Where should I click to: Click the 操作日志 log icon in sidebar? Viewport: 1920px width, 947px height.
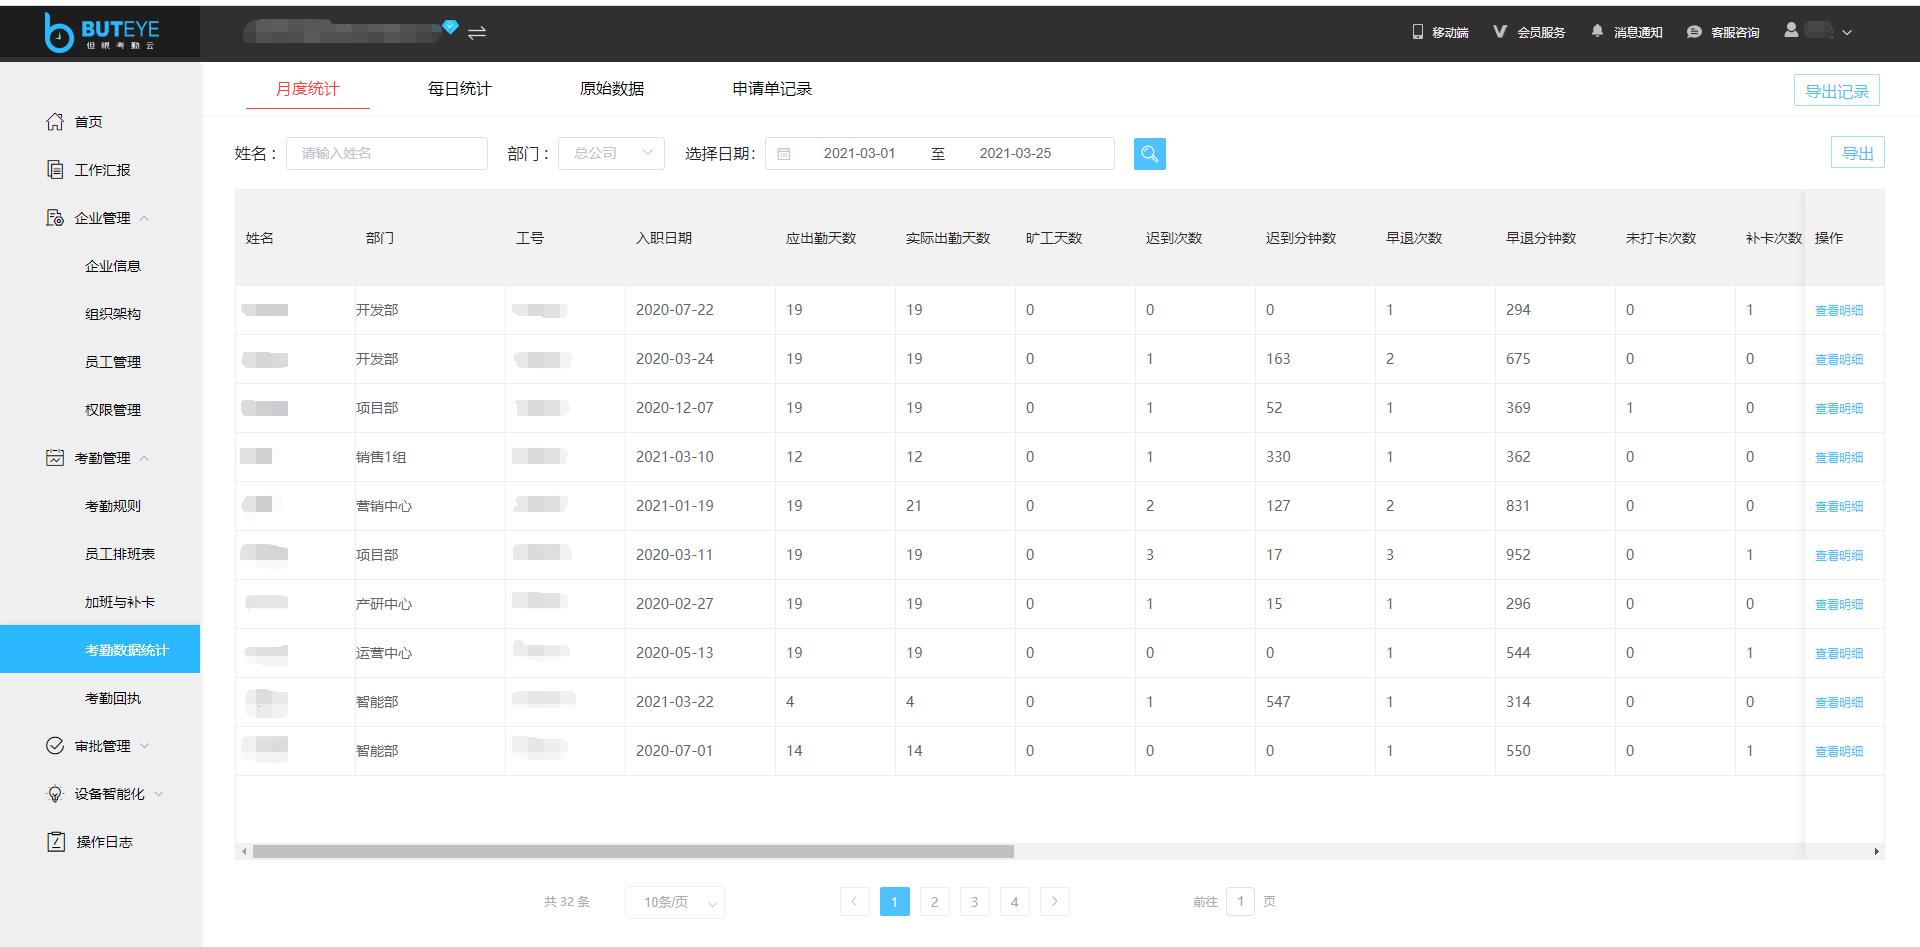[x=56, y=841]
